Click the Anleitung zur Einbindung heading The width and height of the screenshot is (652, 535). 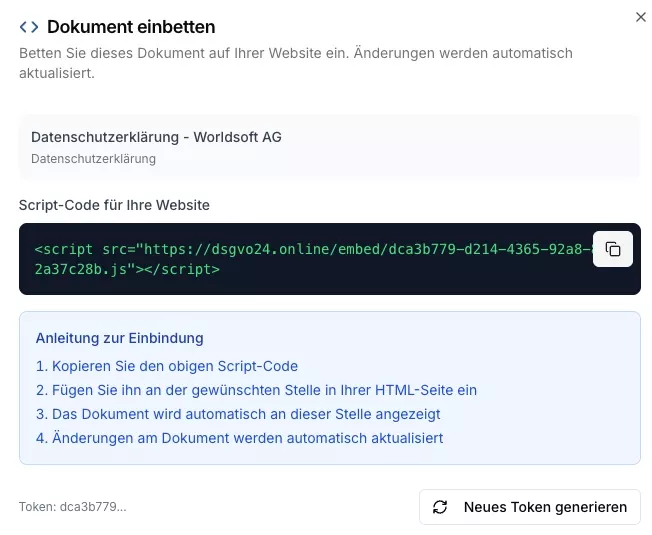coord(119,338)
